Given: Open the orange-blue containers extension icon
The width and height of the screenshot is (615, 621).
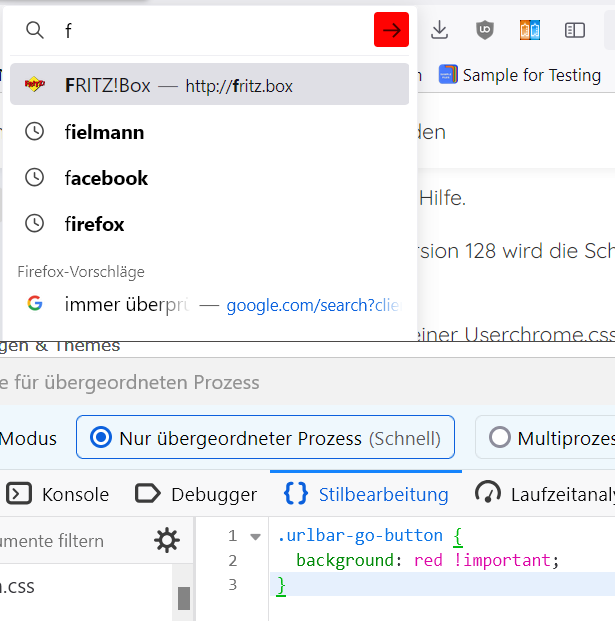Looking at the screenshot, I should [529, 30].
